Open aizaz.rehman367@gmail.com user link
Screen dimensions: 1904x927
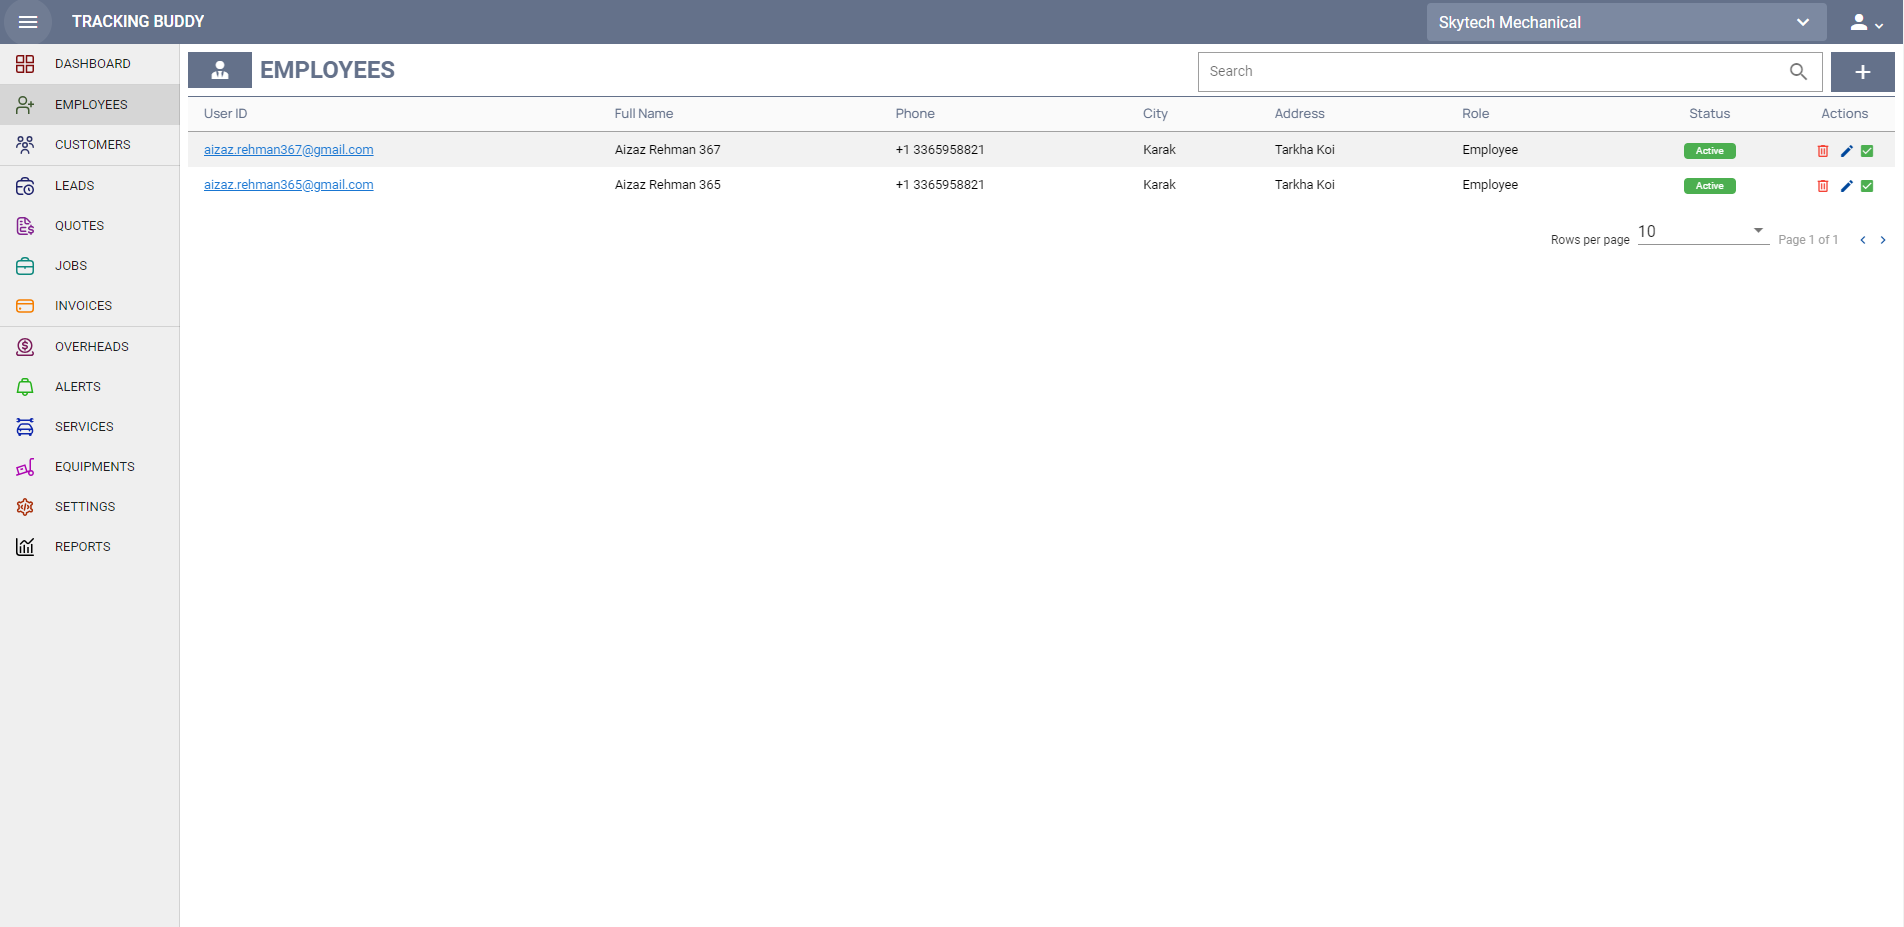[x=289, y=150]
